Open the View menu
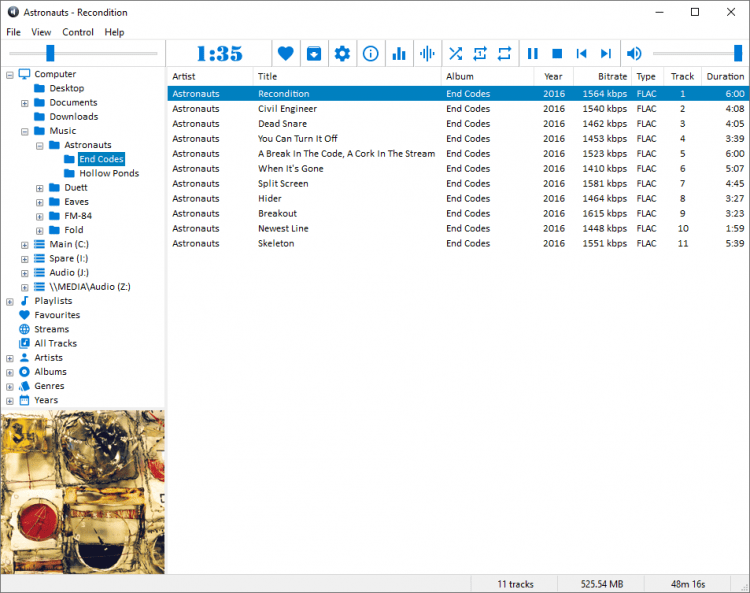Image resolution: width=750 pixels, height=593 pixels. [x=41, y=32]
